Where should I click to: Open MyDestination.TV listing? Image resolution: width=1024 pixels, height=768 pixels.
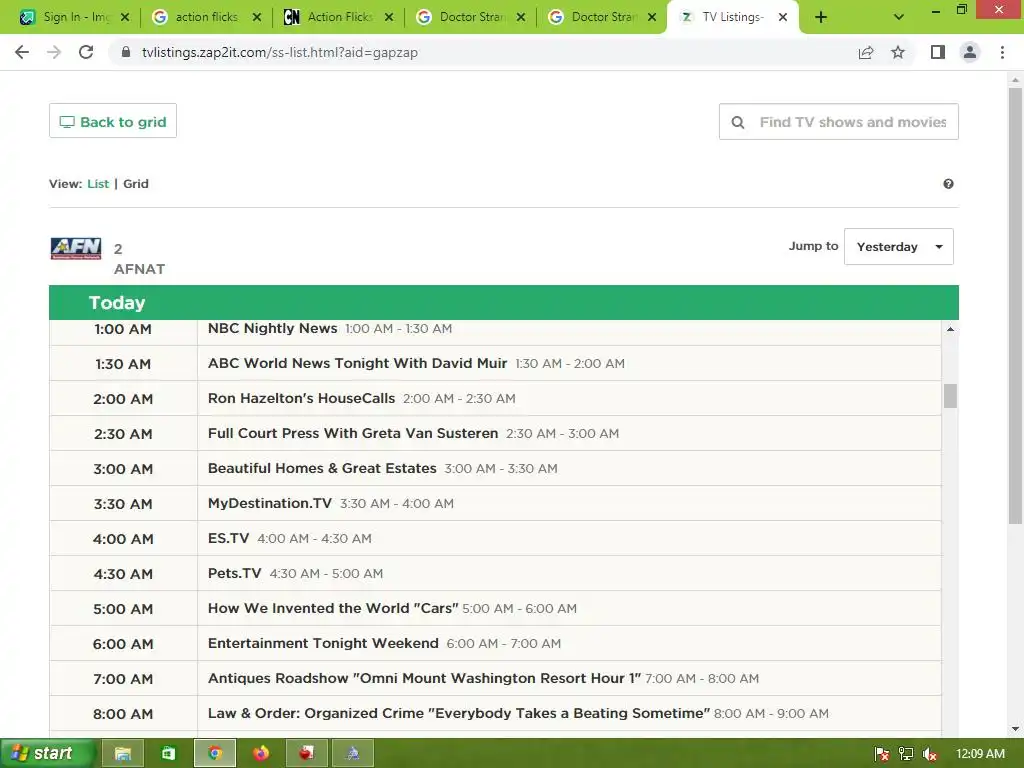click(x=270, y=504)
